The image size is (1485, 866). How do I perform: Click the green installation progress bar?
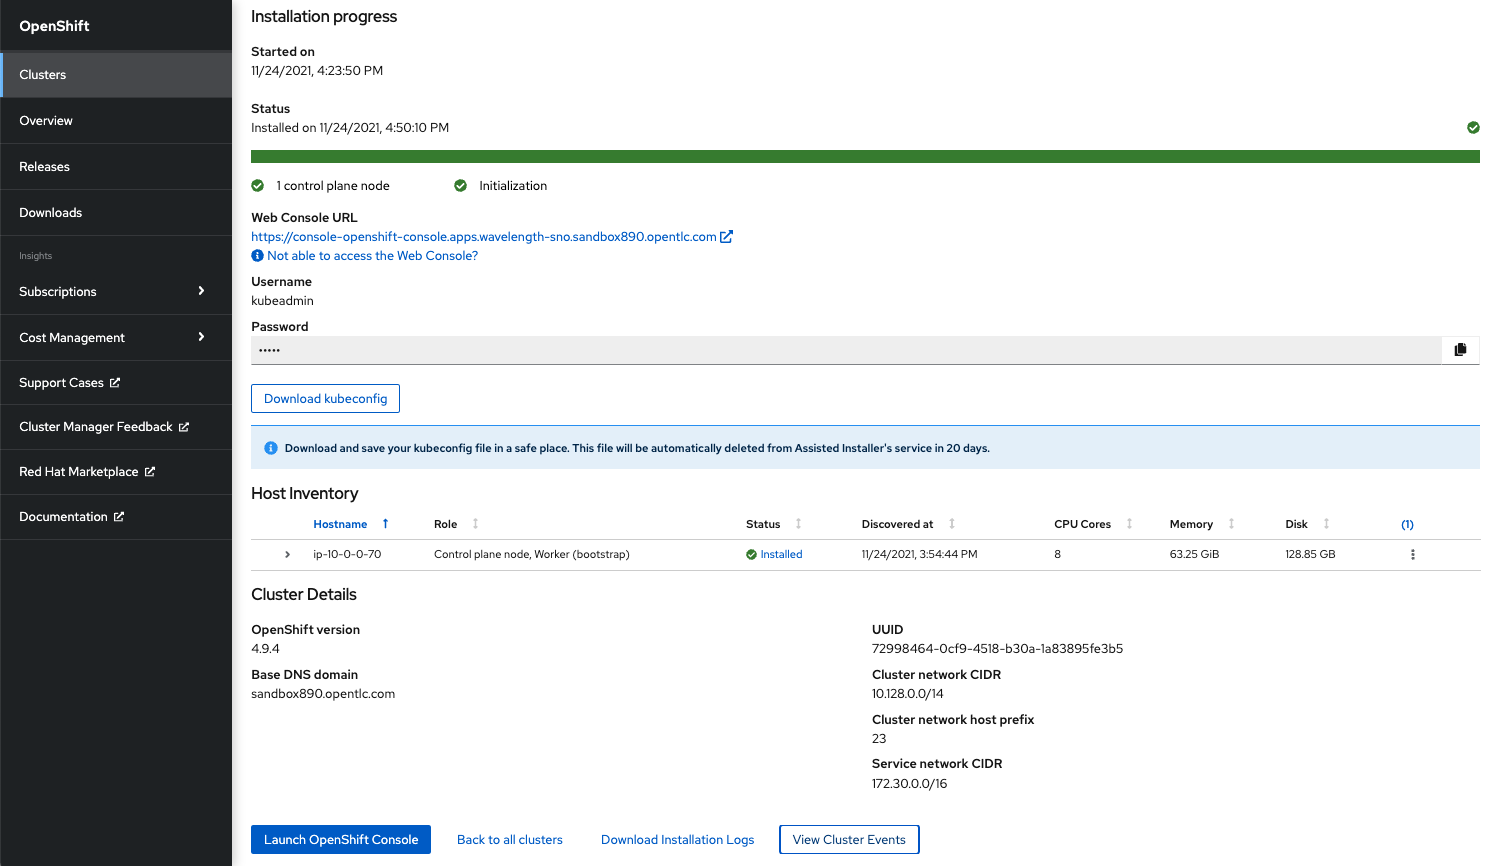pos(865,156)
